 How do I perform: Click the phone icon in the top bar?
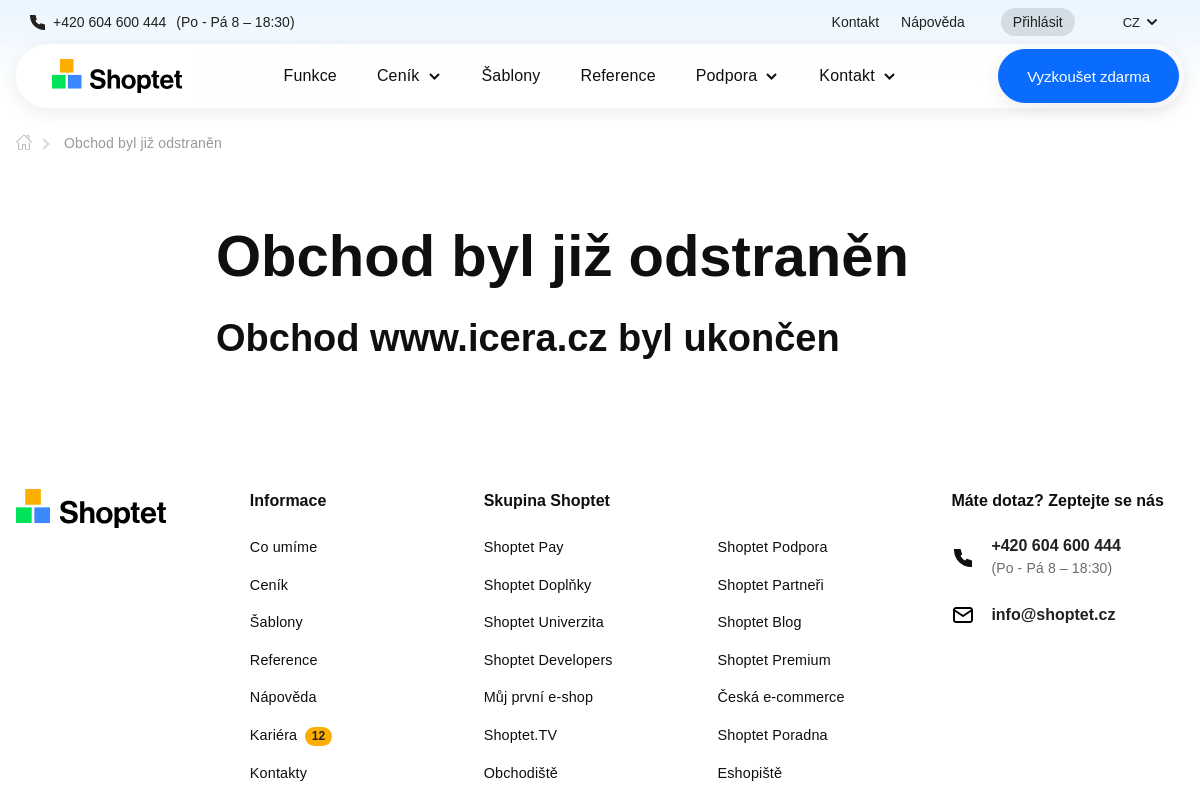point(36,21)
